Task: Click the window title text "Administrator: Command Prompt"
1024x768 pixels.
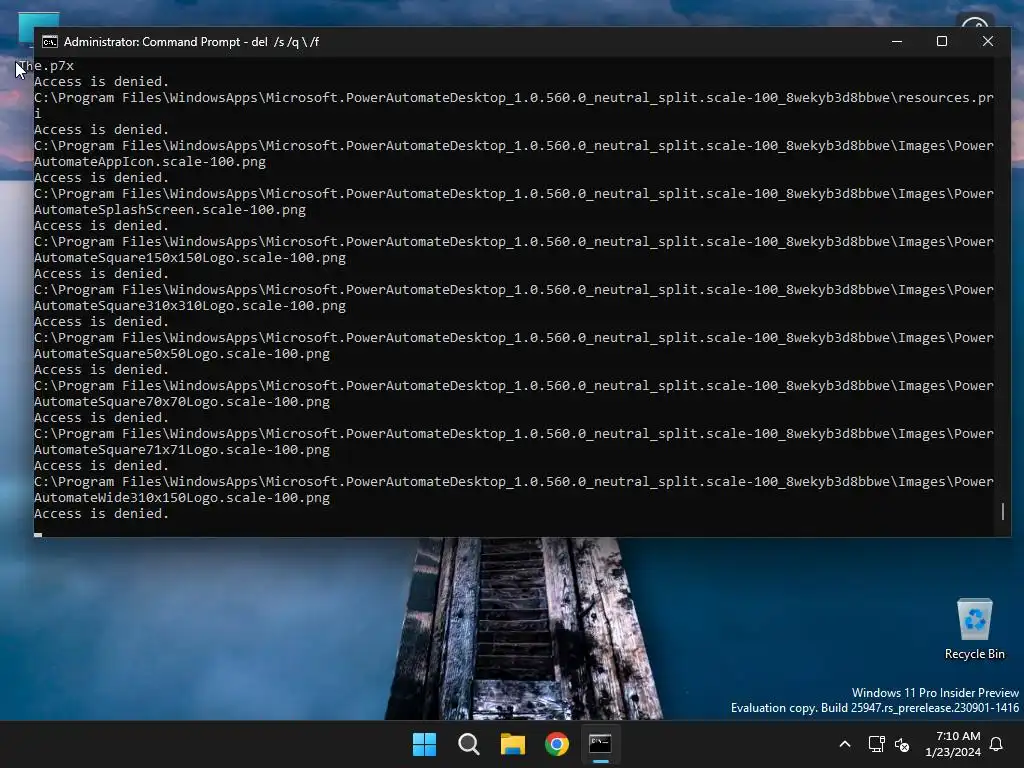Action: (152, 42)
